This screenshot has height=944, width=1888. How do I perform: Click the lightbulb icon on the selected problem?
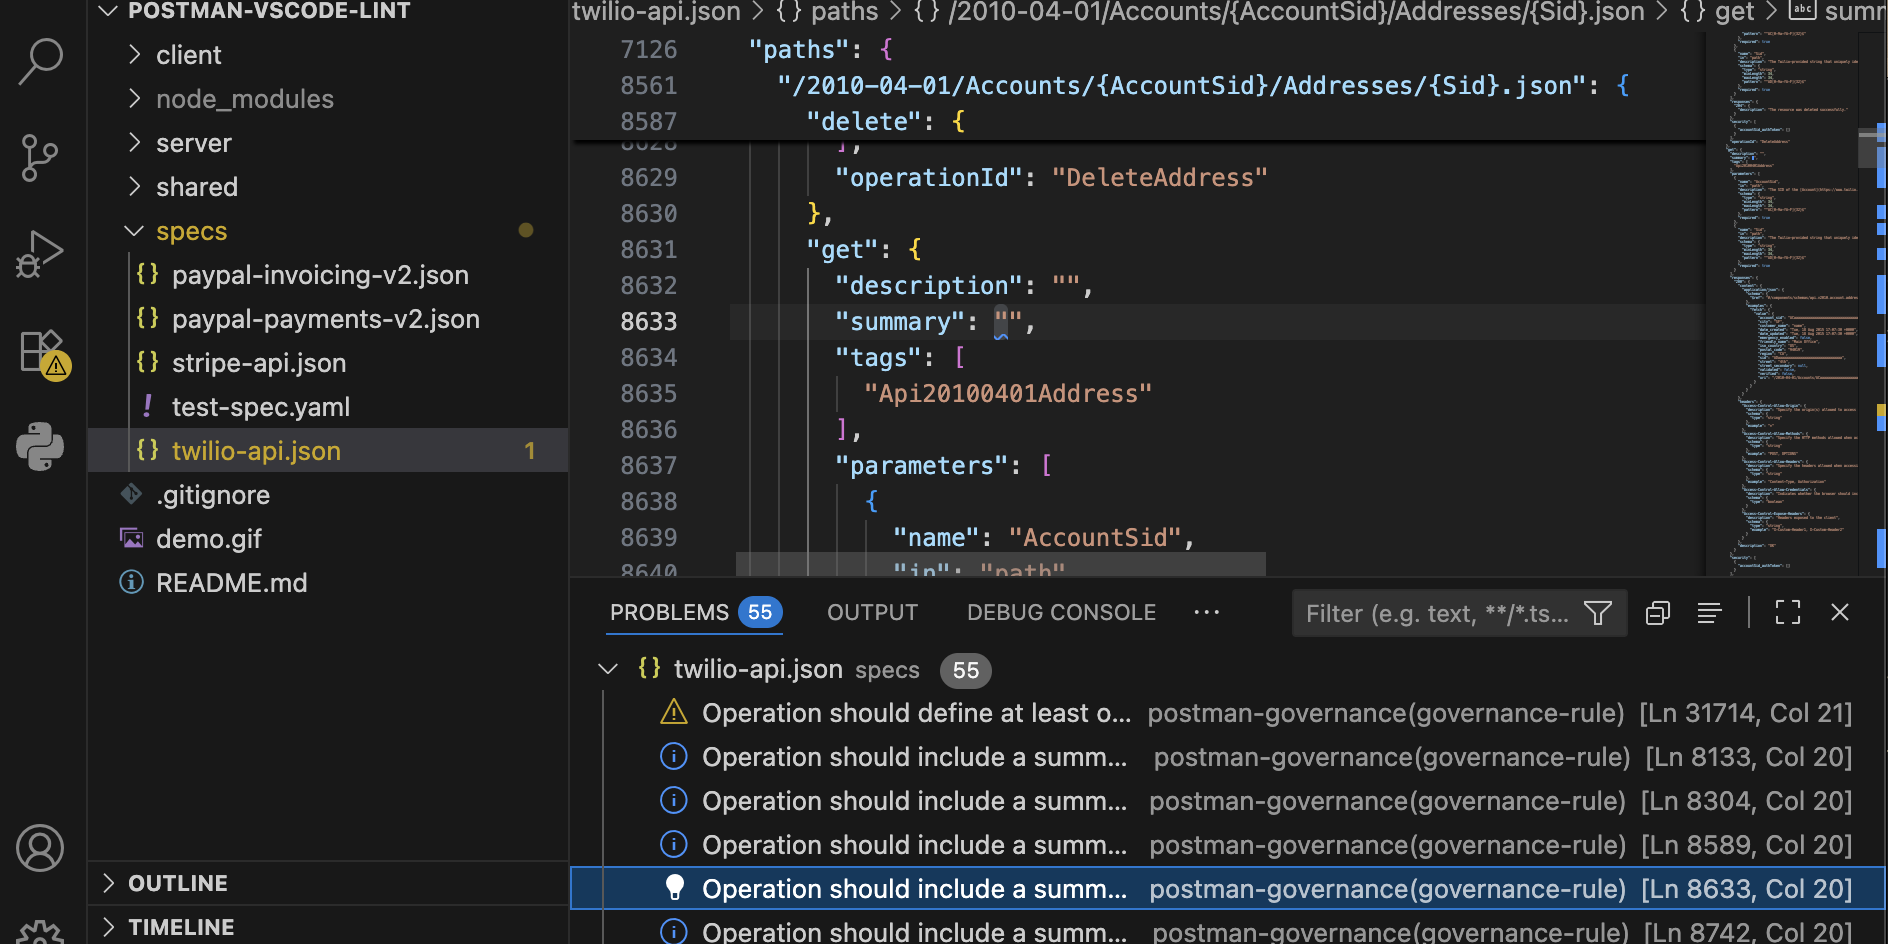pos(675,888)
